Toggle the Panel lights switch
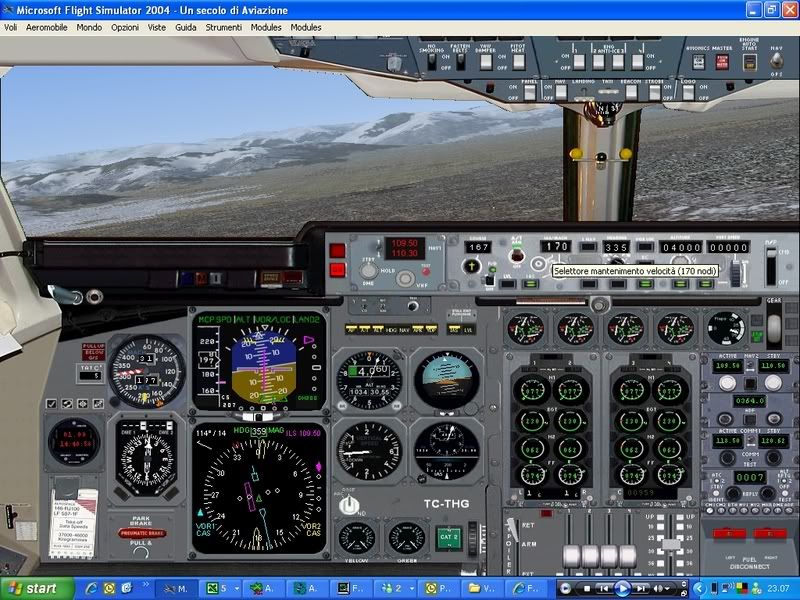800x600 pixels. point(530,92)
